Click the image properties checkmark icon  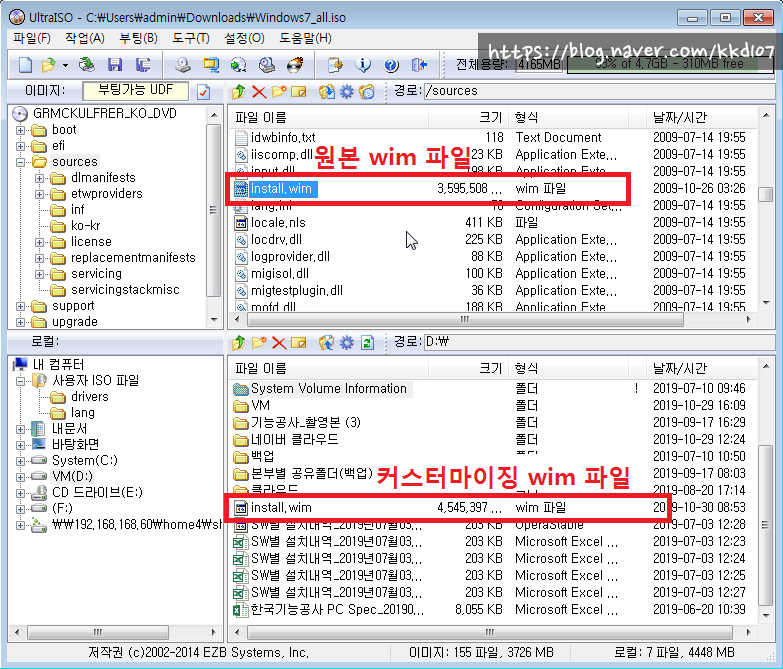point(203,92)
